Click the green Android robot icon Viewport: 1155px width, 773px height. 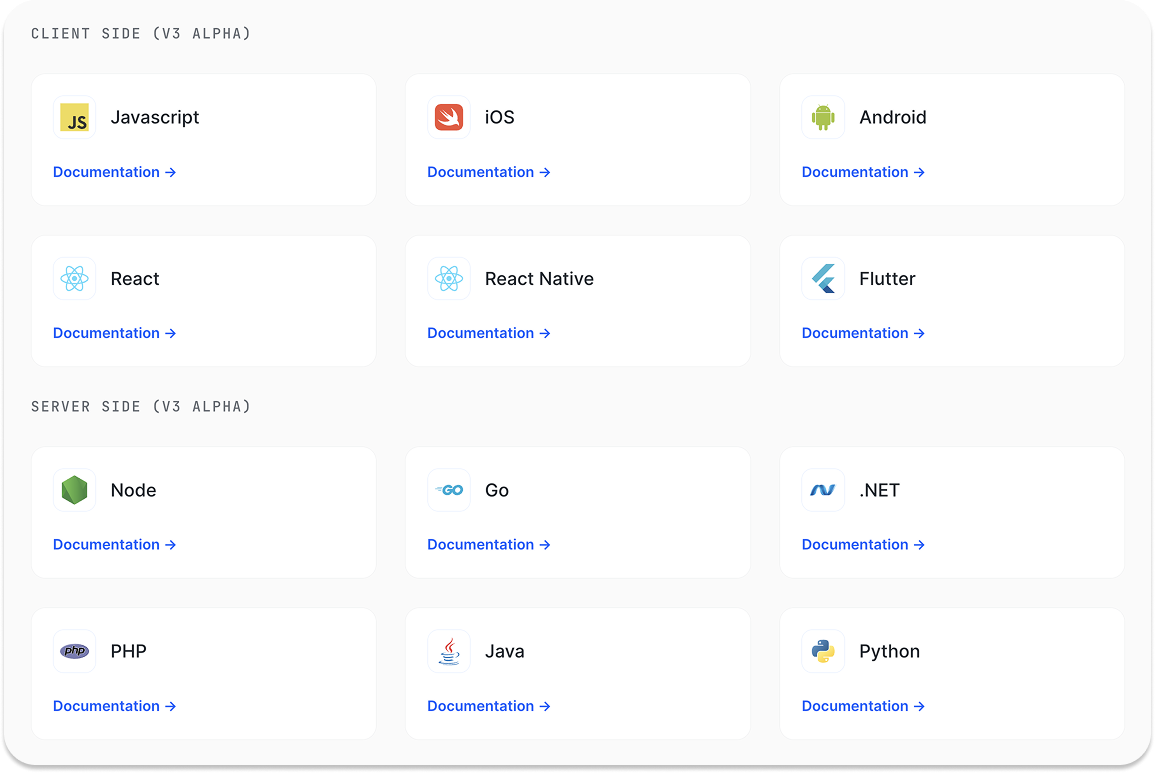(x=823, y=118)
